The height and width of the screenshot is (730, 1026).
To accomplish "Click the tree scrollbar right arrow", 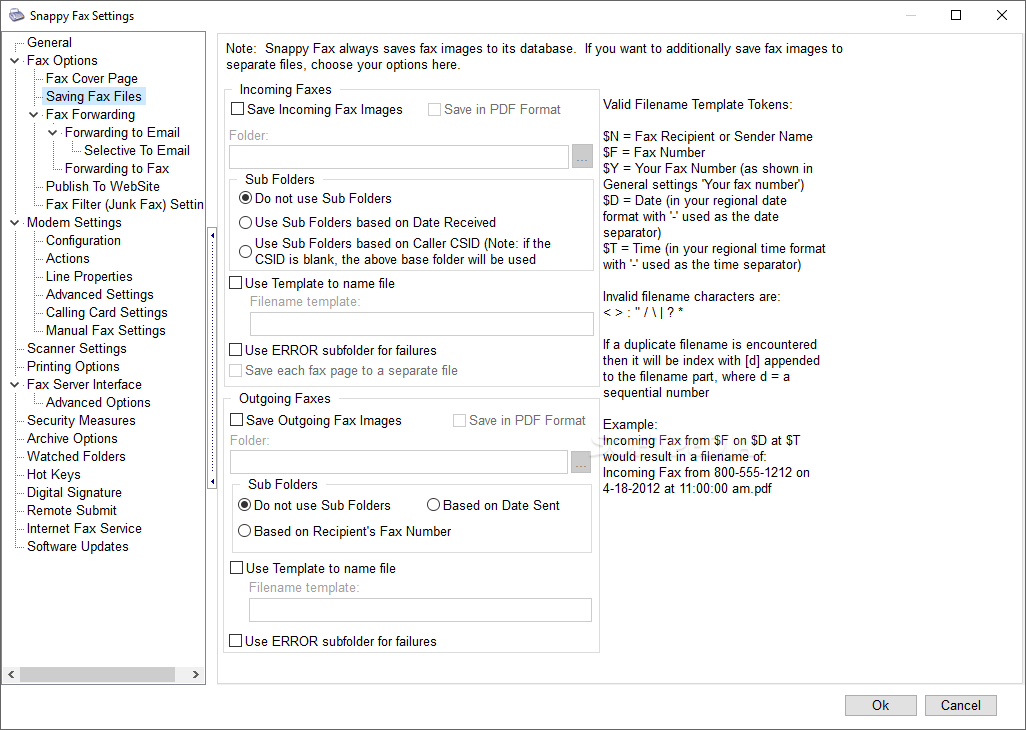I will [196, 674].
